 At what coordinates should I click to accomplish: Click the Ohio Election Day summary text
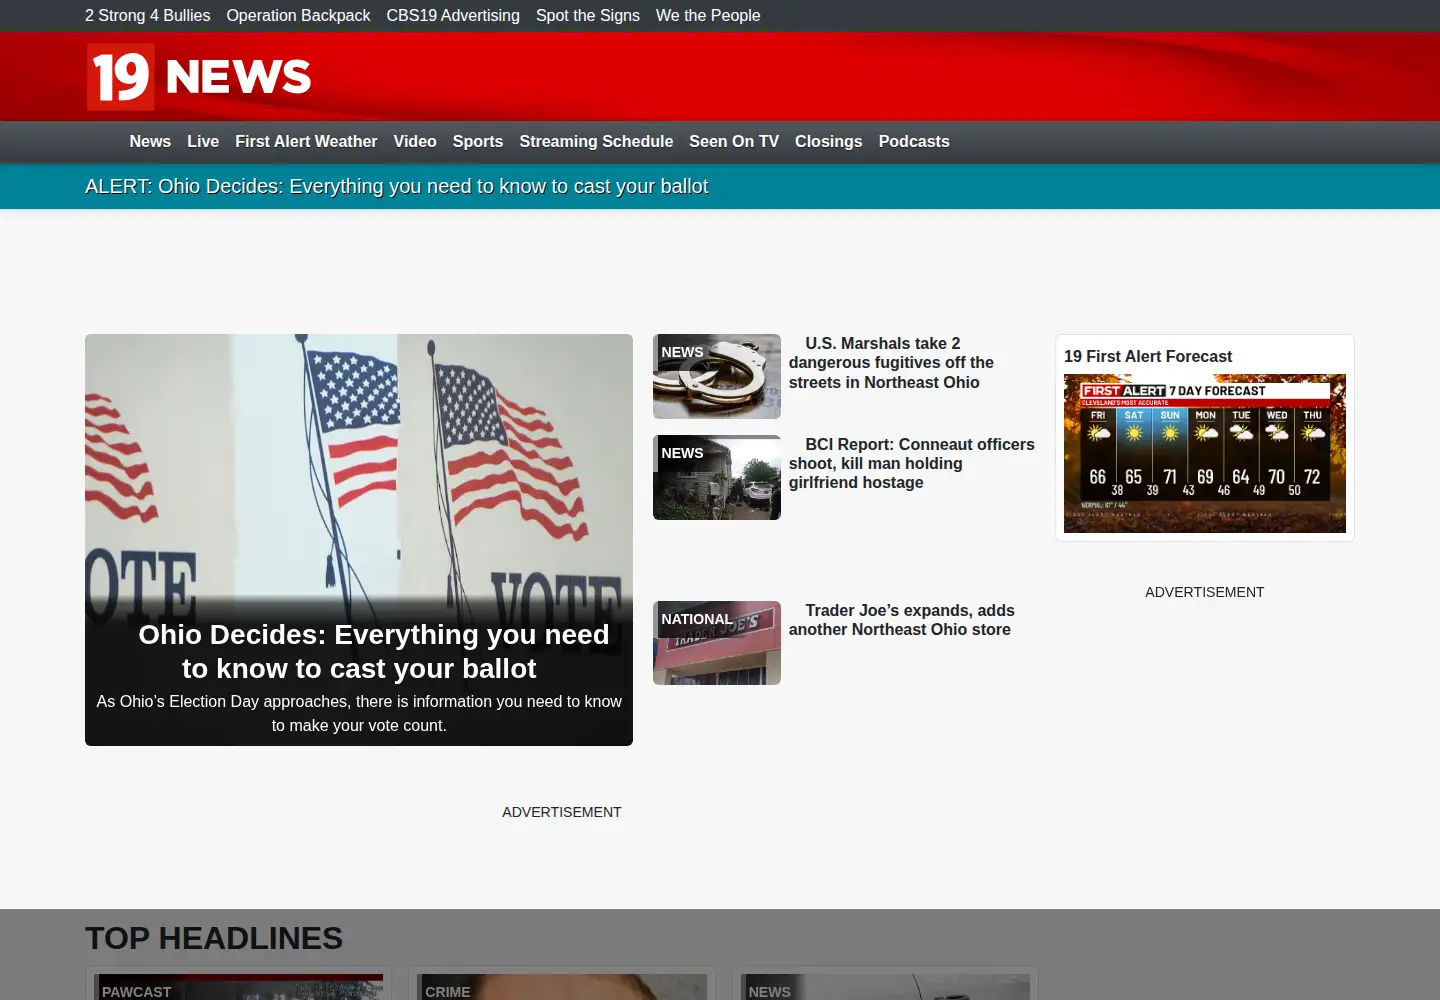click(359, 713)
